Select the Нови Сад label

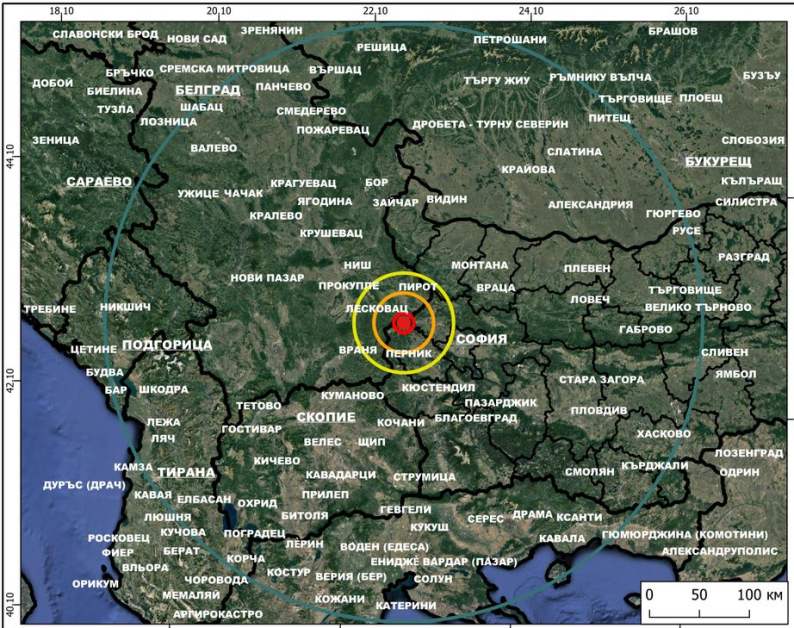point(196,39)
